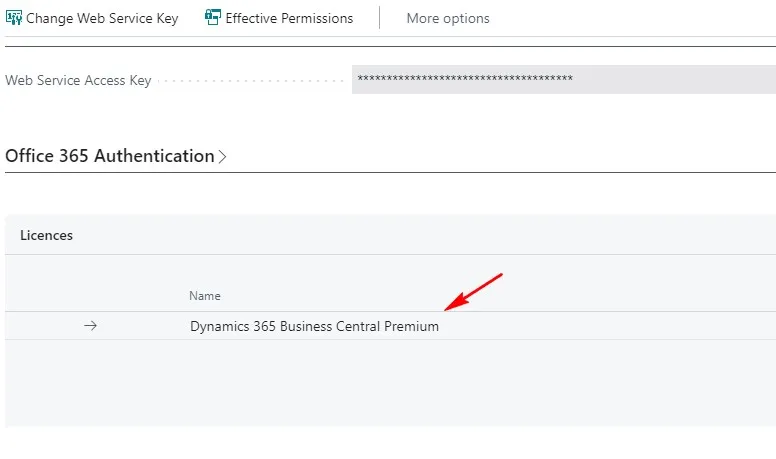This screenshot has height=459, width=776.
Task: Click the word Permissions in the action bar
Action: tap(317, 18)
